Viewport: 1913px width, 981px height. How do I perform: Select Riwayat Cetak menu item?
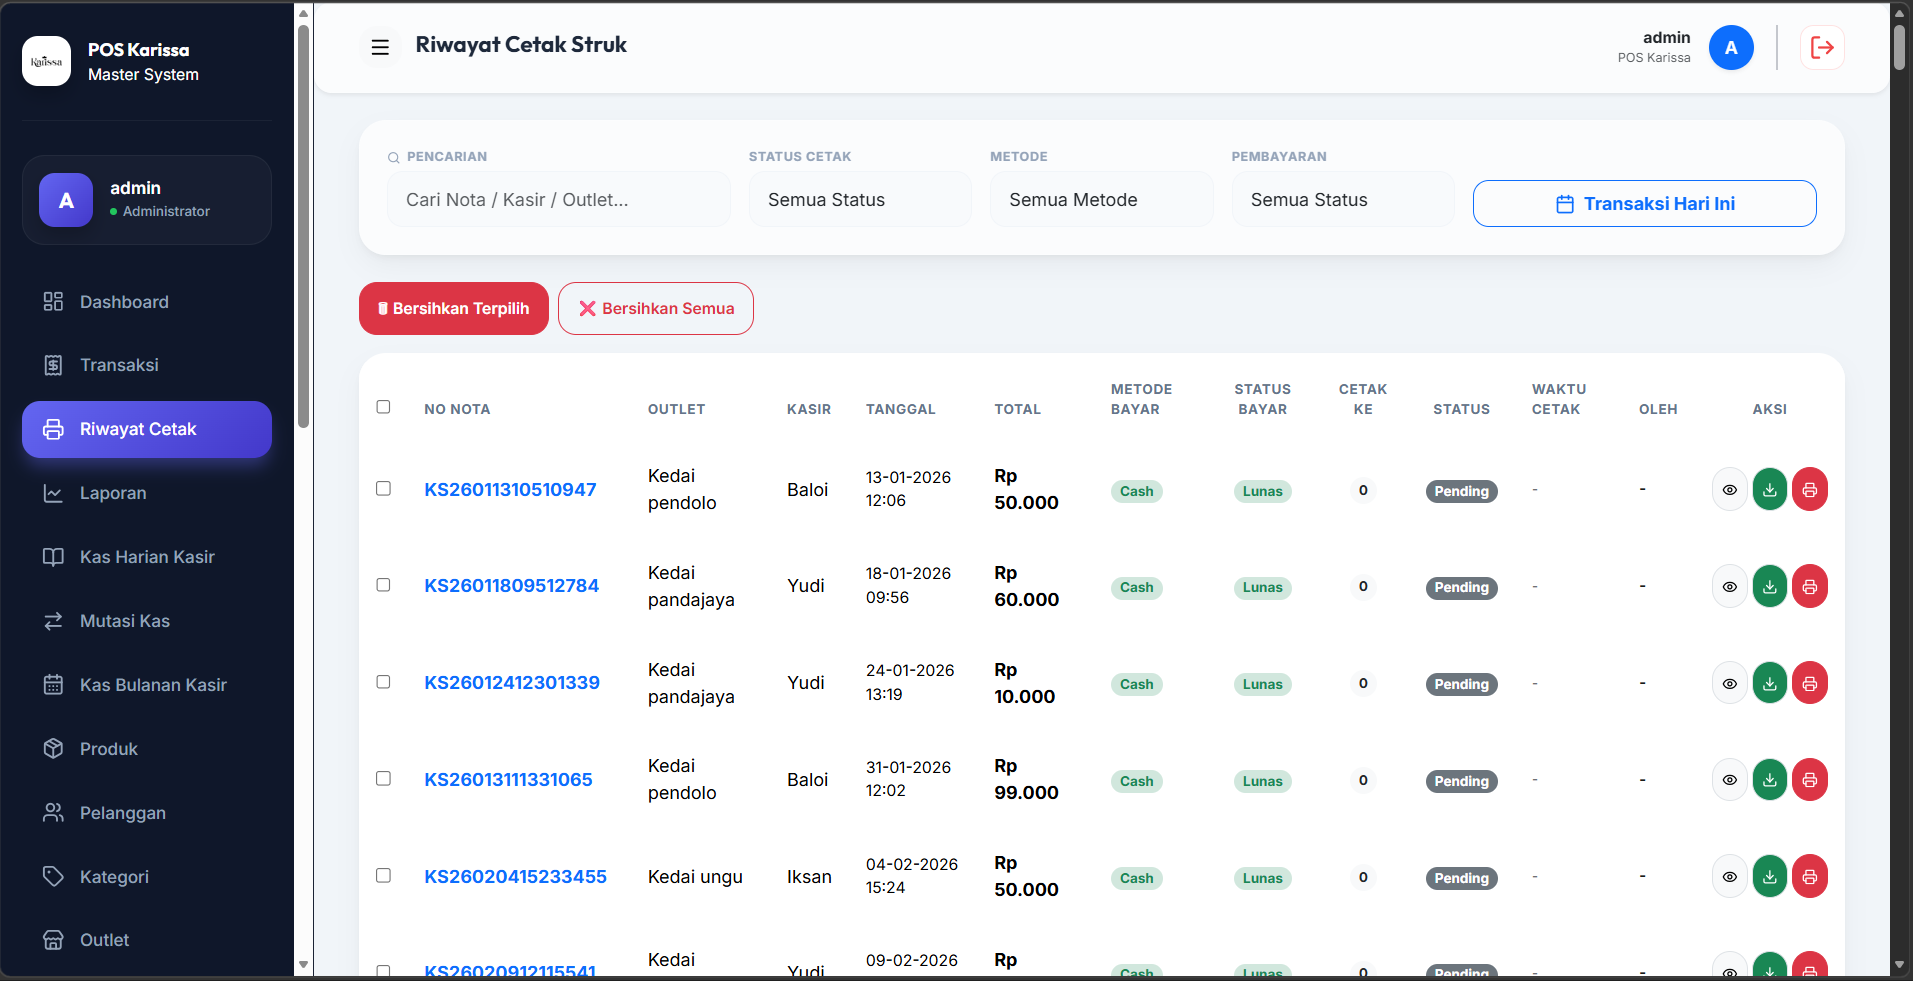point(147,429)
